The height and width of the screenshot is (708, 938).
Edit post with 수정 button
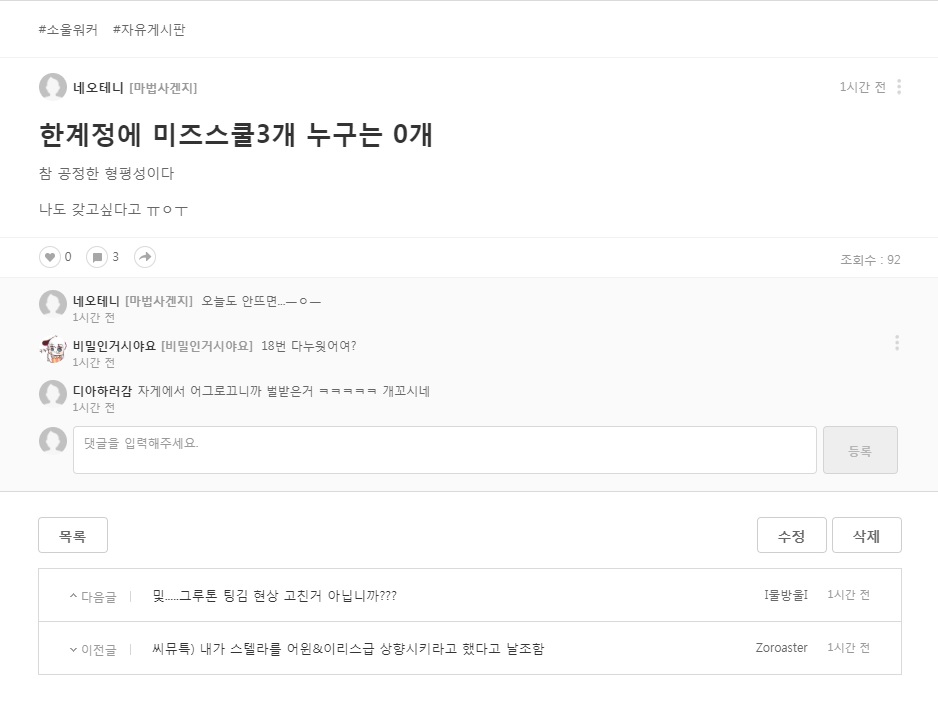(791, 535)
